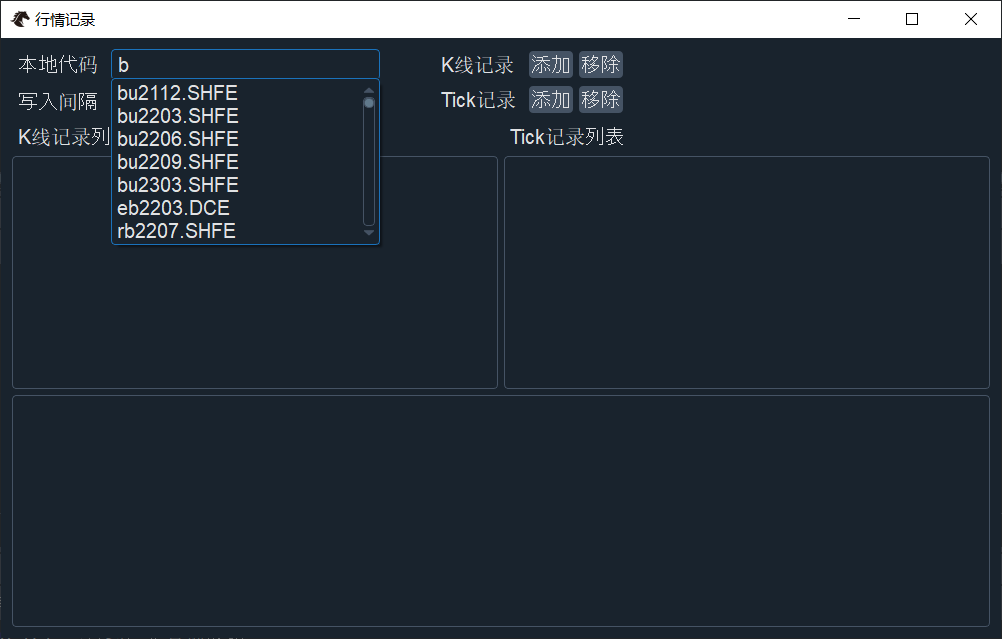Click the scrollbar down arrow in suggestion list
1002x639 pixels.
[x=368, y=232]
